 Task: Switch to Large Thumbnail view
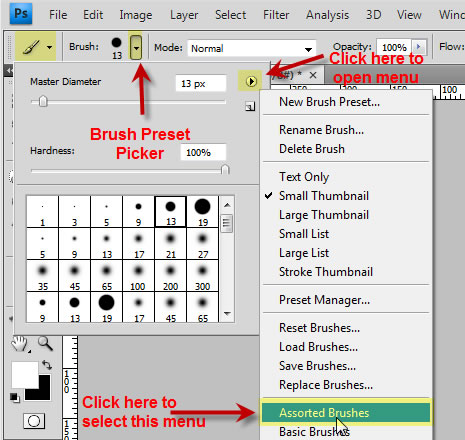[x=324, y=215]
